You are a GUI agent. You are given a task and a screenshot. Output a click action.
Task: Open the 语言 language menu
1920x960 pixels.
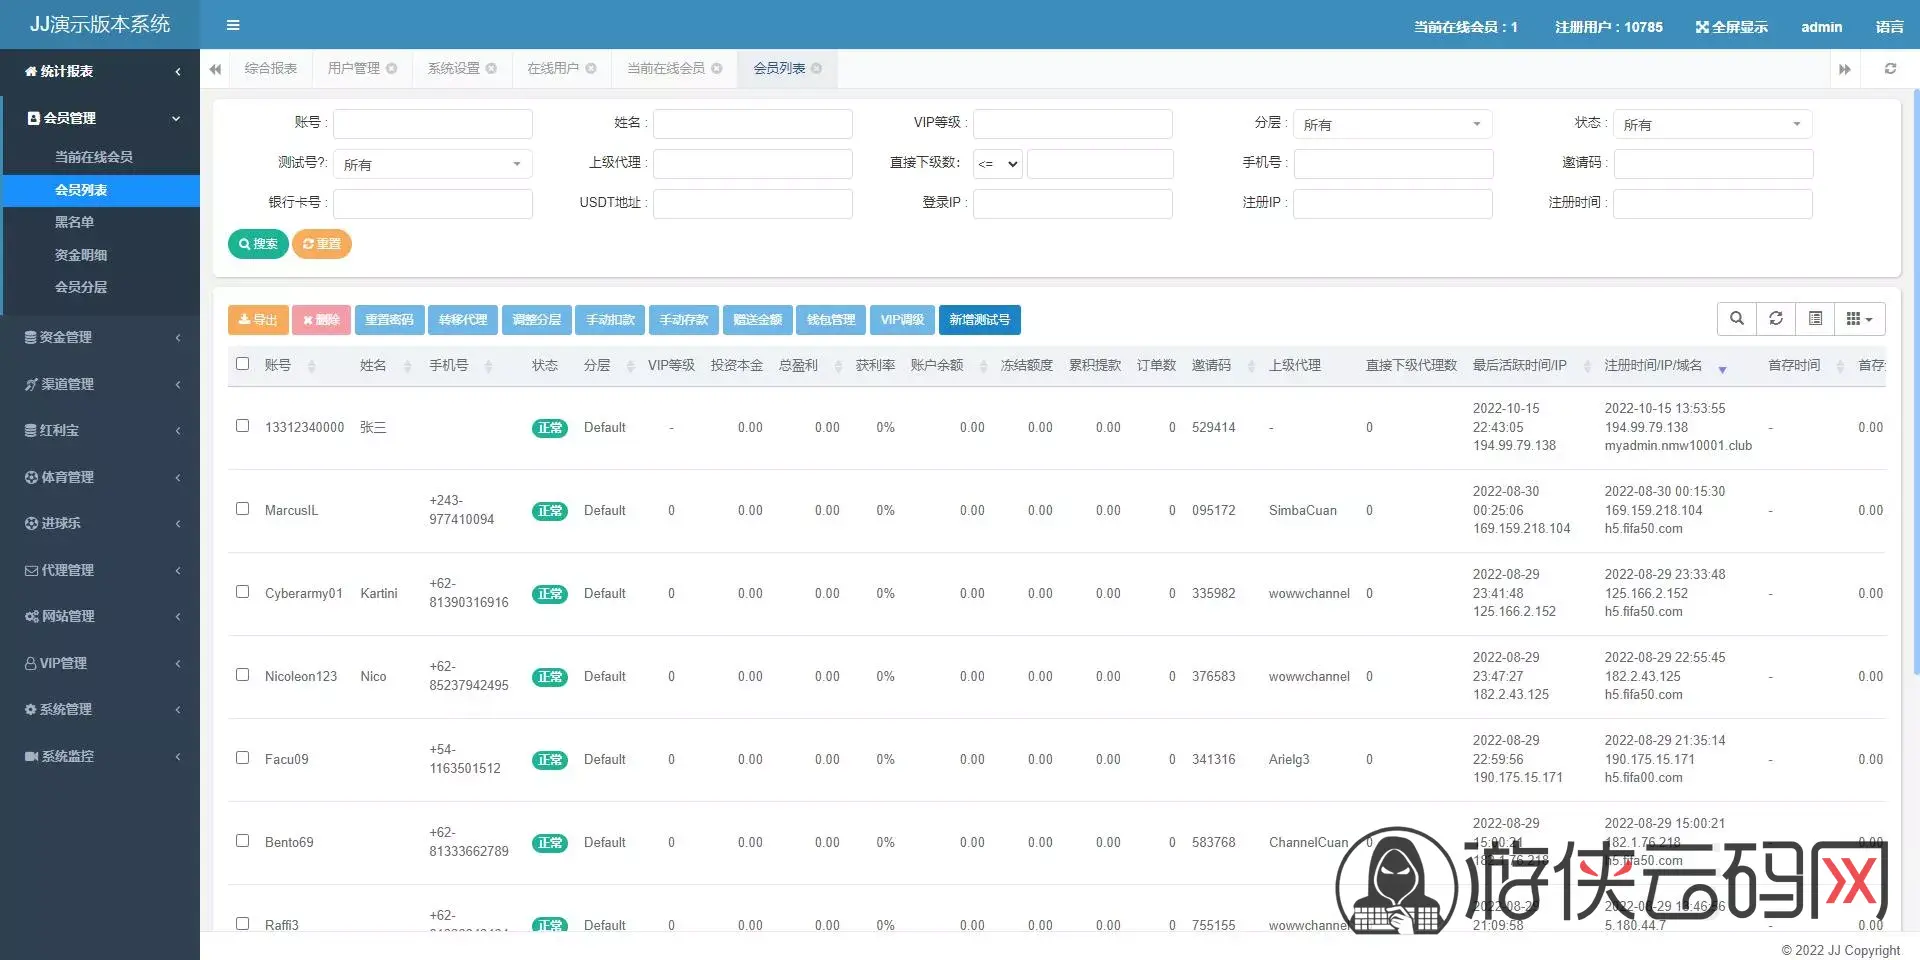[1889, 27]
